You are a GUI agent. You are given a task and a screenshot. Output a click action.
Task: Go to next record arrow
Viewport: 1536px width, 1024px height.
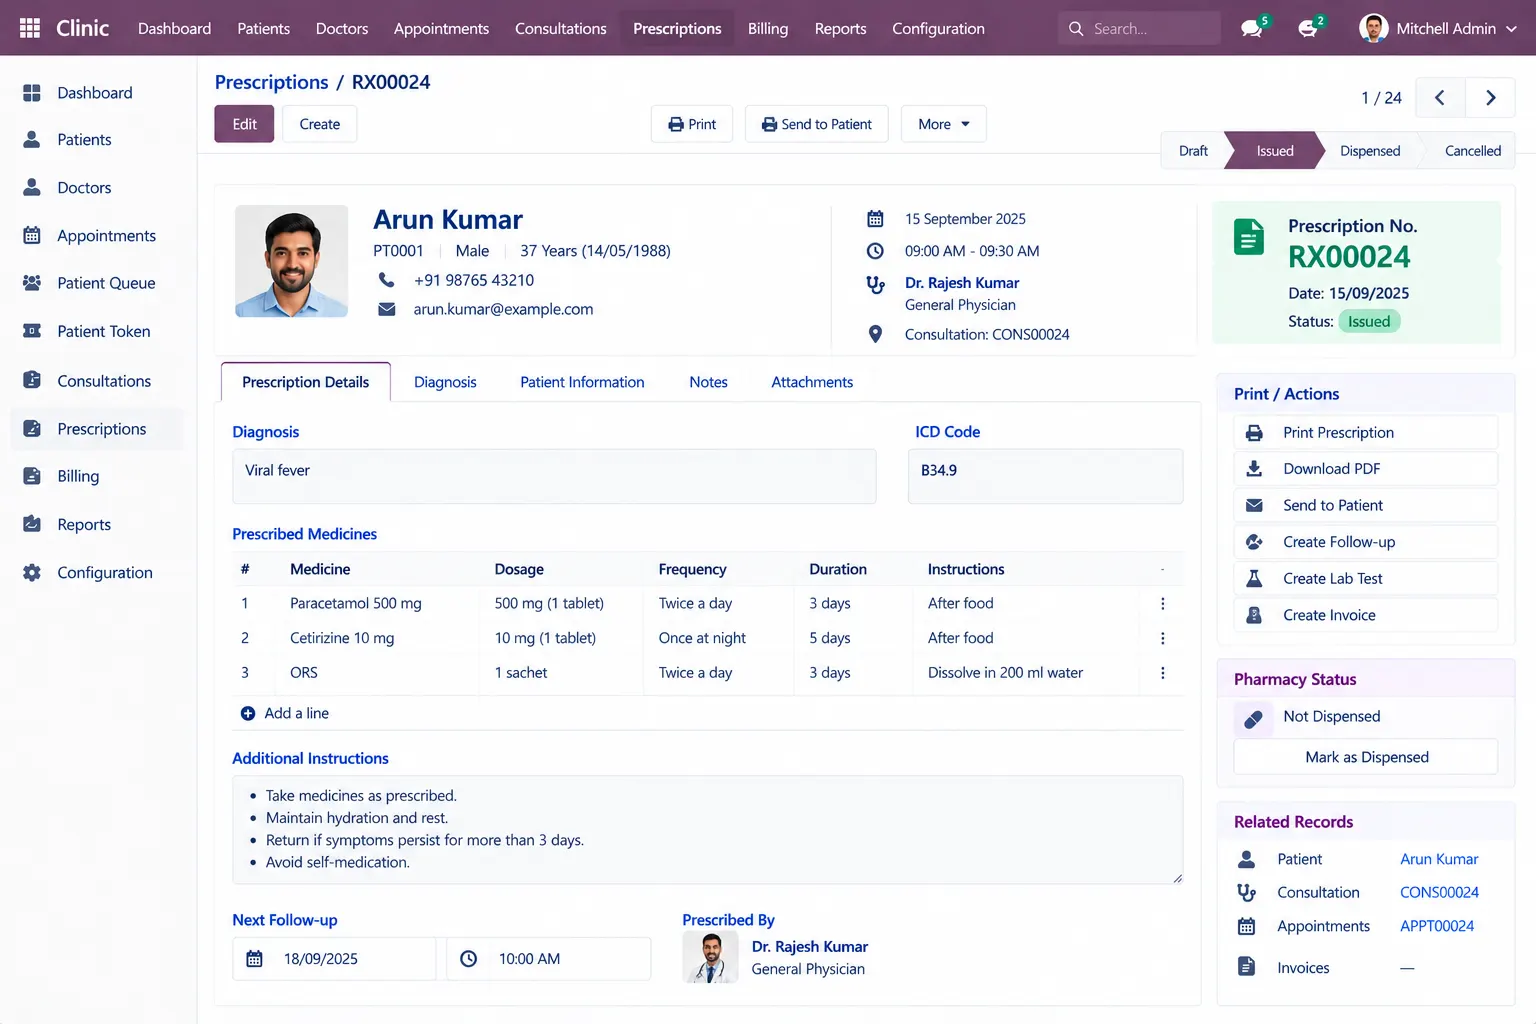point(1490,98)
